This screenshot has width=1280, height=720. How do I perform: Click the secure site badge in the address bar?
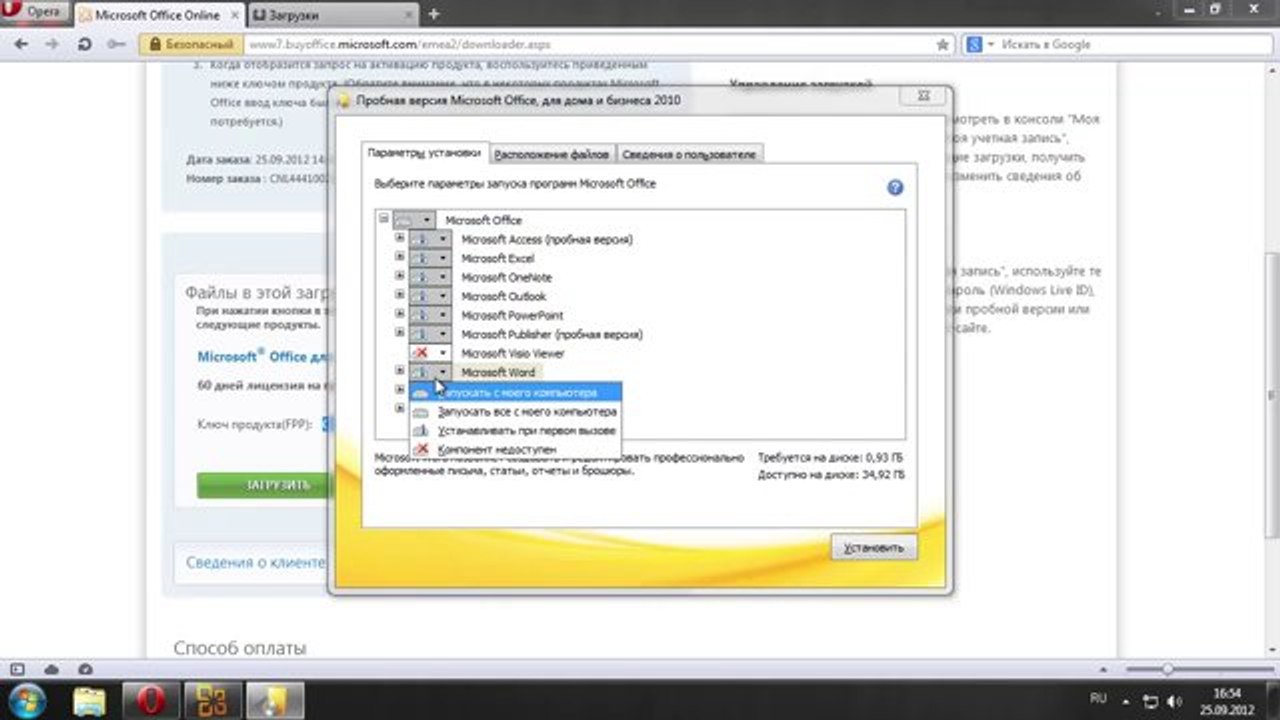[x=191, y=45]
